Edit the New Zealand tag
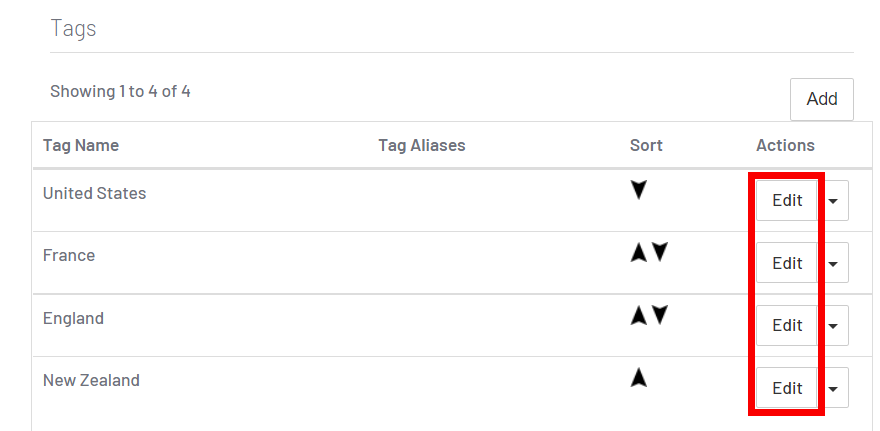The width and height of the screenshot is (880, 431). click(x=787, y=388)
